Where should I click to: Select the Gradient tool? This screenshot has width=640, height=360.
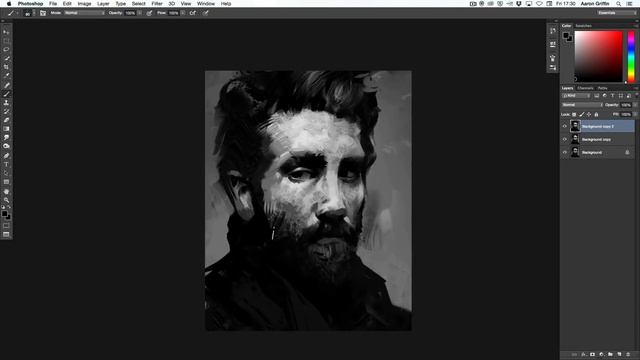point(6,129)
